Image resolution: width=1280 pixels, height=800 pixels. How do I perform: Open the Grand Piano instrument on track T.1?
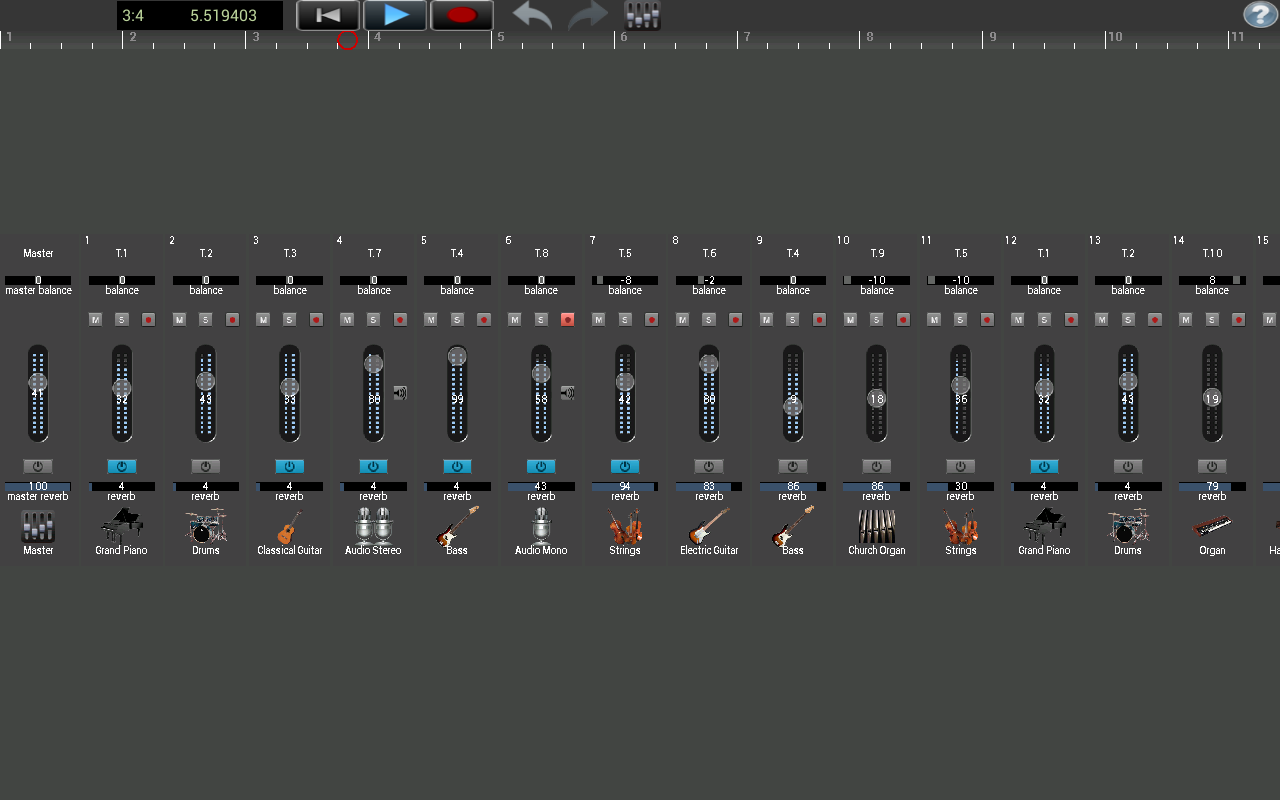tap(120, 528)
